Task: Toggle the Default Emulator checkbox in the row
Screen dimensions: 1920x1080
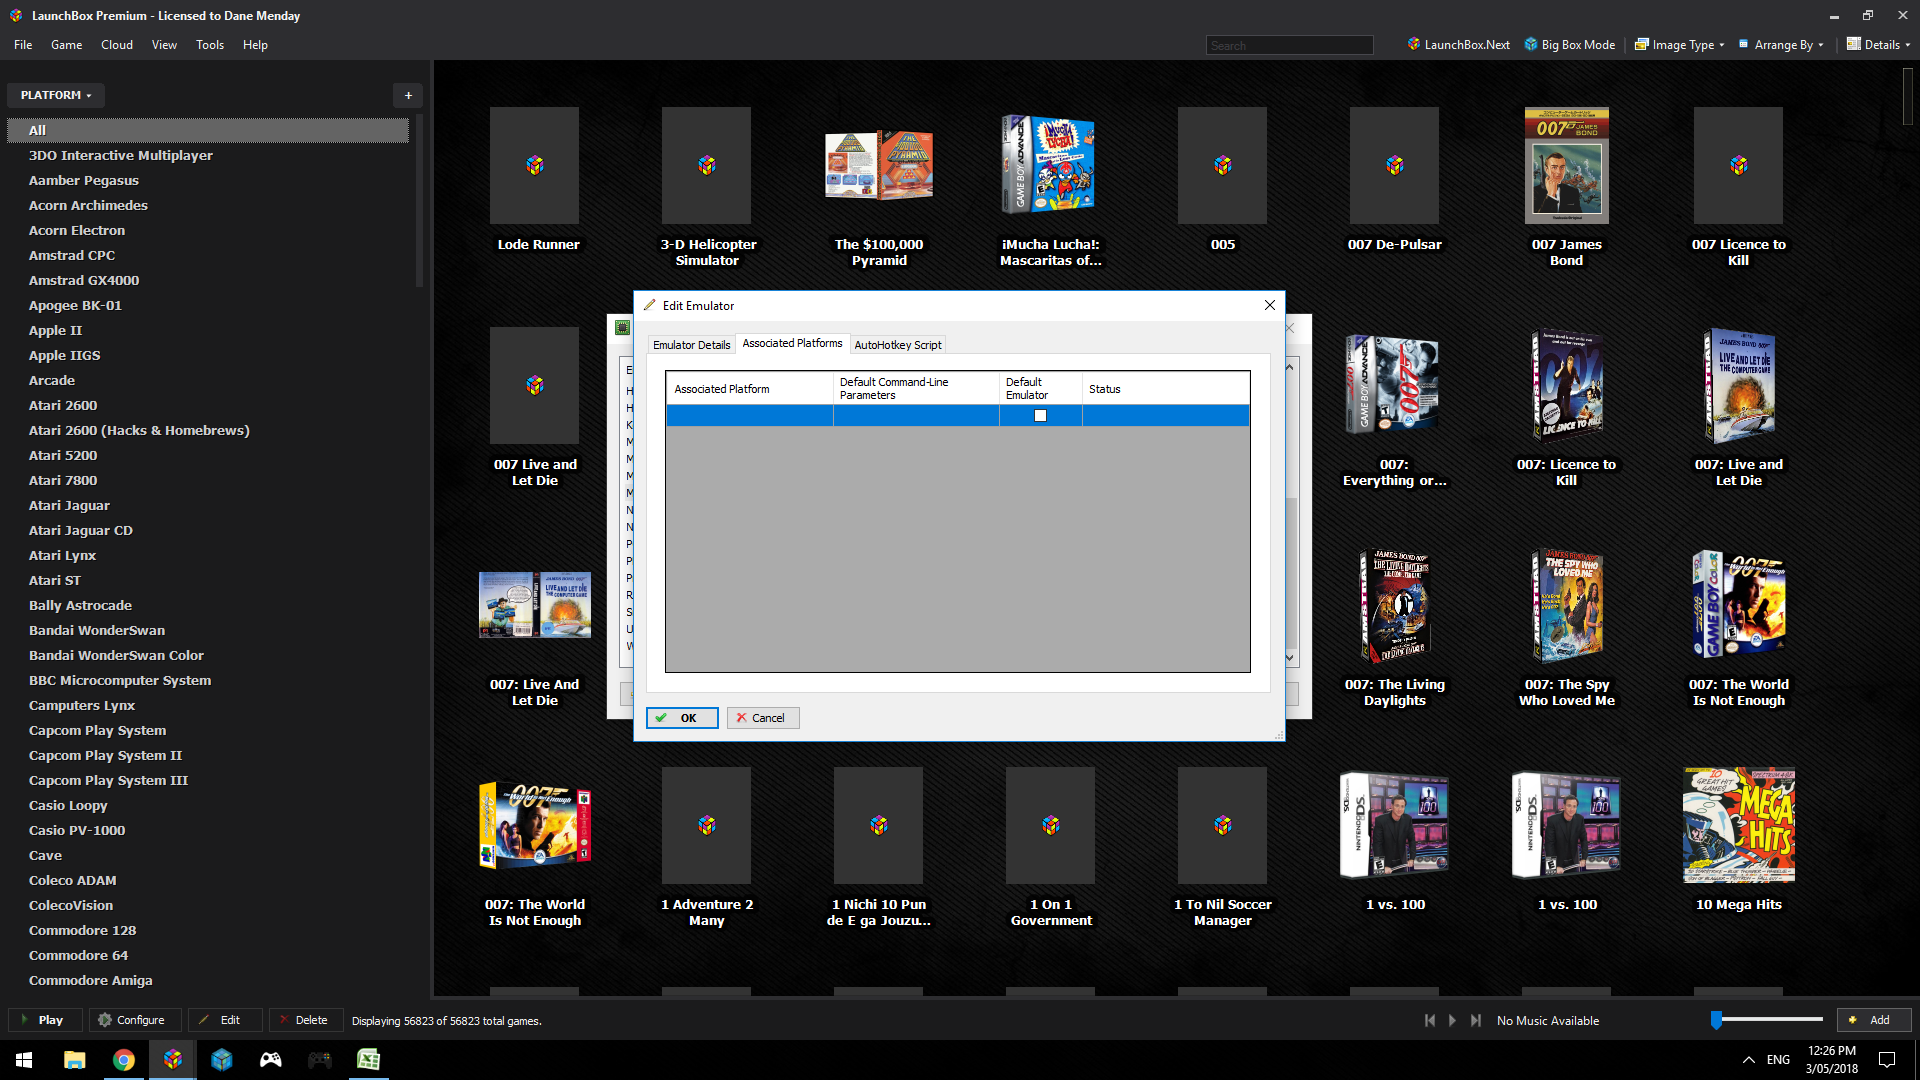Action: (1040, 416)
